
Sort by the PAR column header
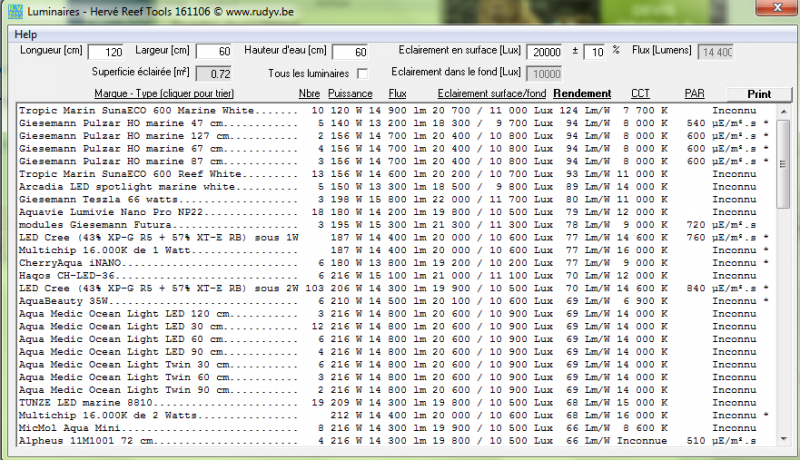[694, 94]
